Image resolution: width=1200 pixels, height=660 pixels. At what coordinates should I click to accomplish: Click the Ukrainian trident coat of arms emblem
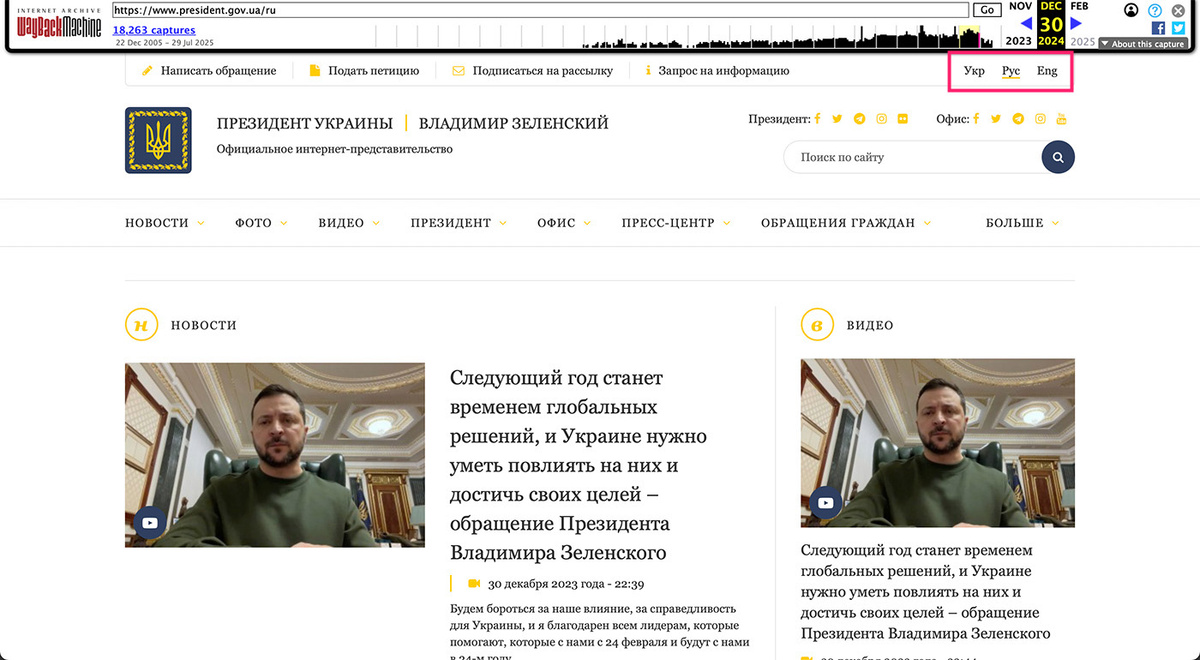click(x=156, y=140)
